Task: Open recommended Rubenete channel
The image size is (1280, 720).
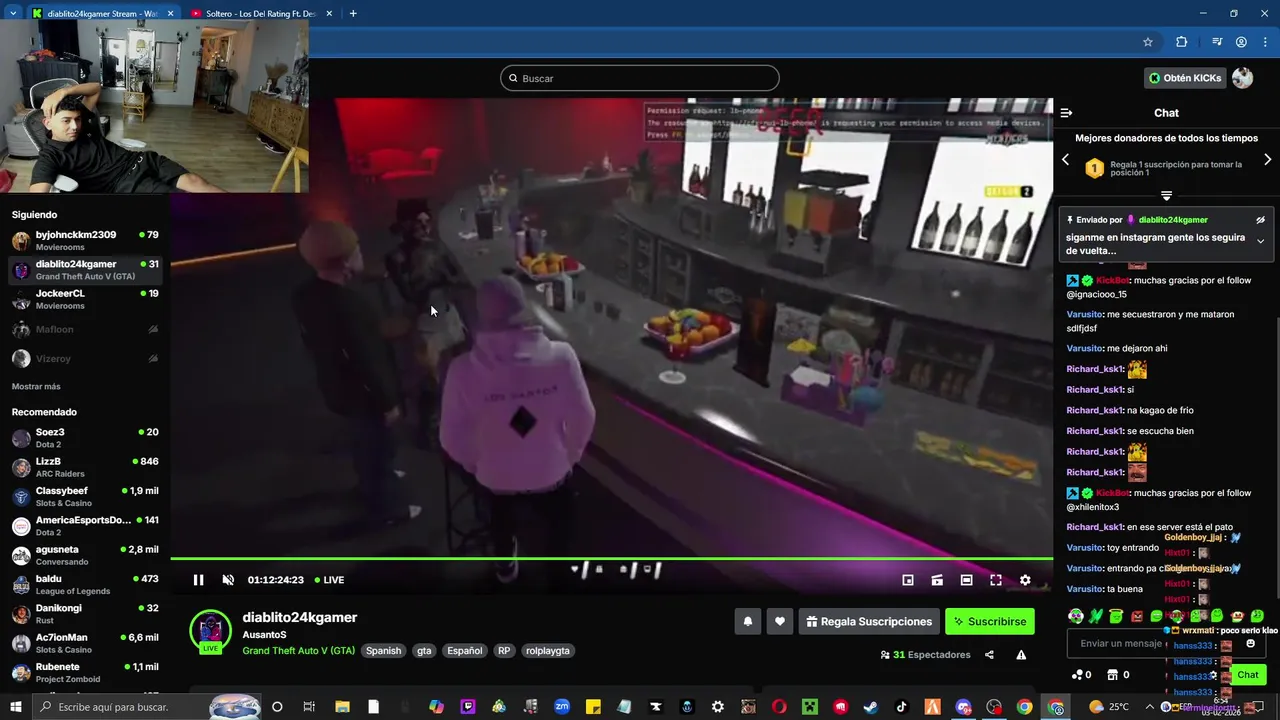Action: (x=85, y=672)
